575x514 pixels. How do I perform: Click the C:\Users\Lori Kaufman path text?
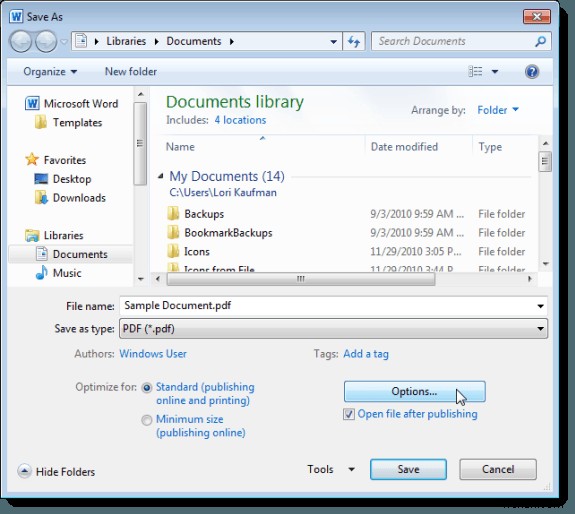point(223,192)
